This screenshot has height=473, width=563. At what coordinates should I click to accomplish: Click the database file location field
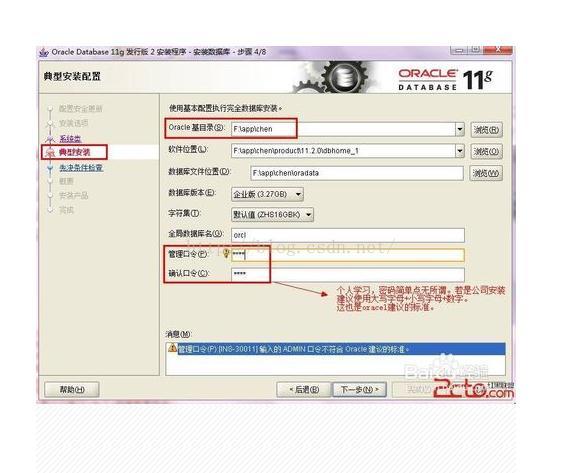pos(357,173)
